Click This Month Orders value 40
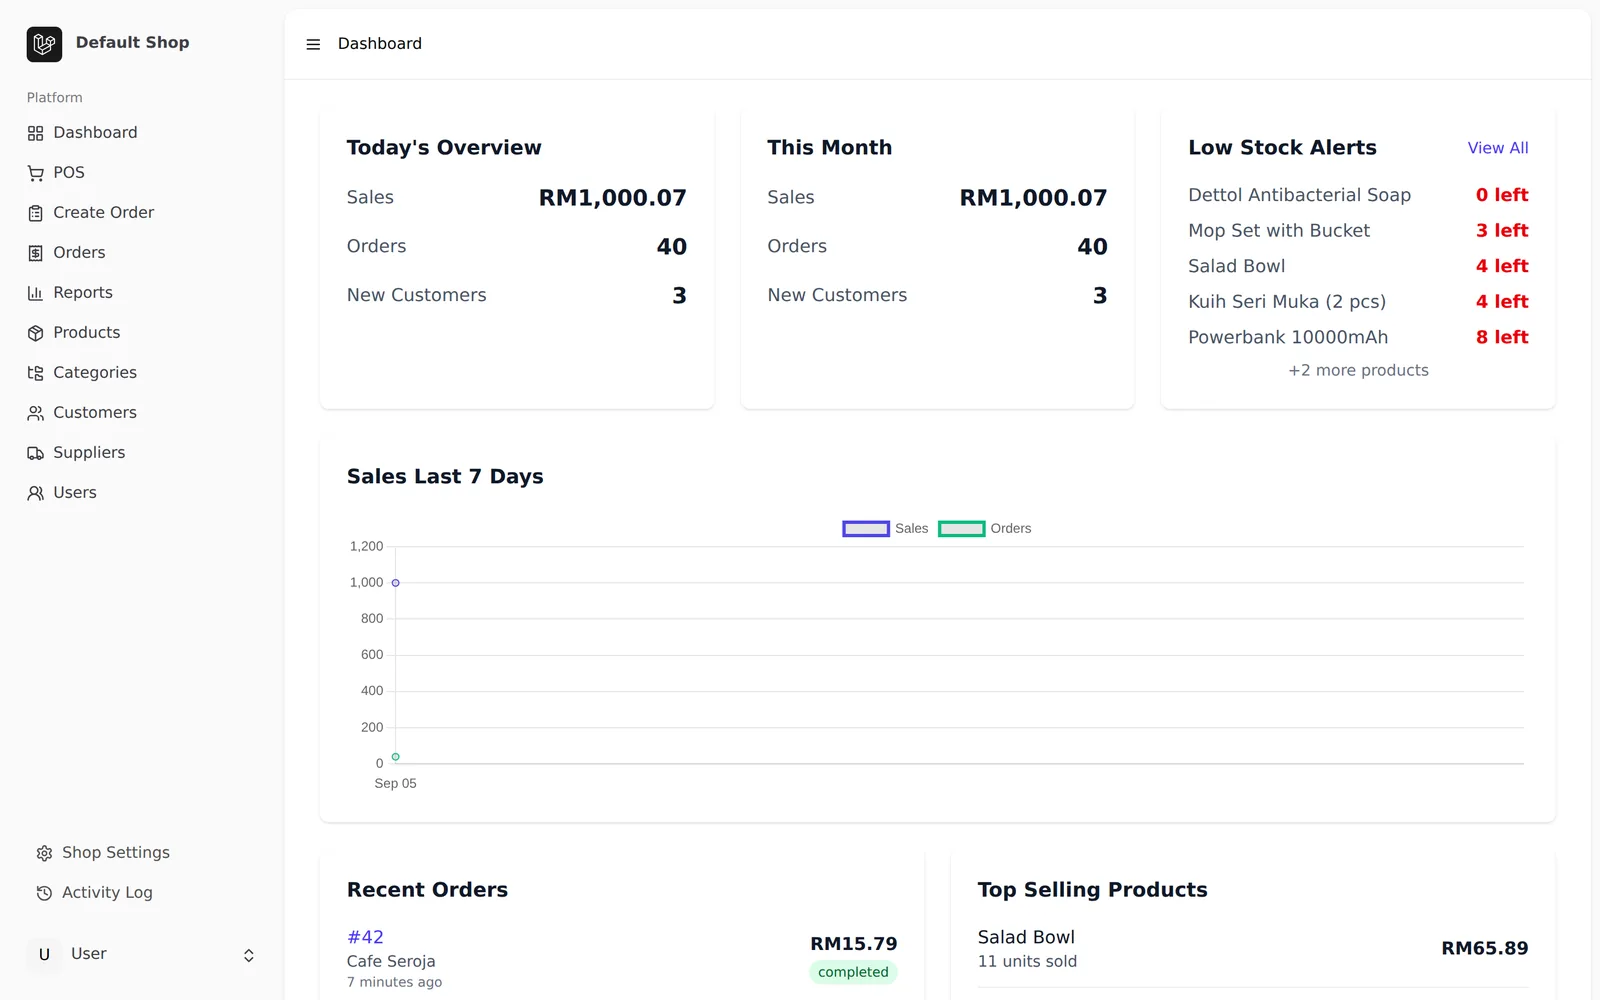The width and height of the screenshot is (1600, 1000). (1092, 247)
